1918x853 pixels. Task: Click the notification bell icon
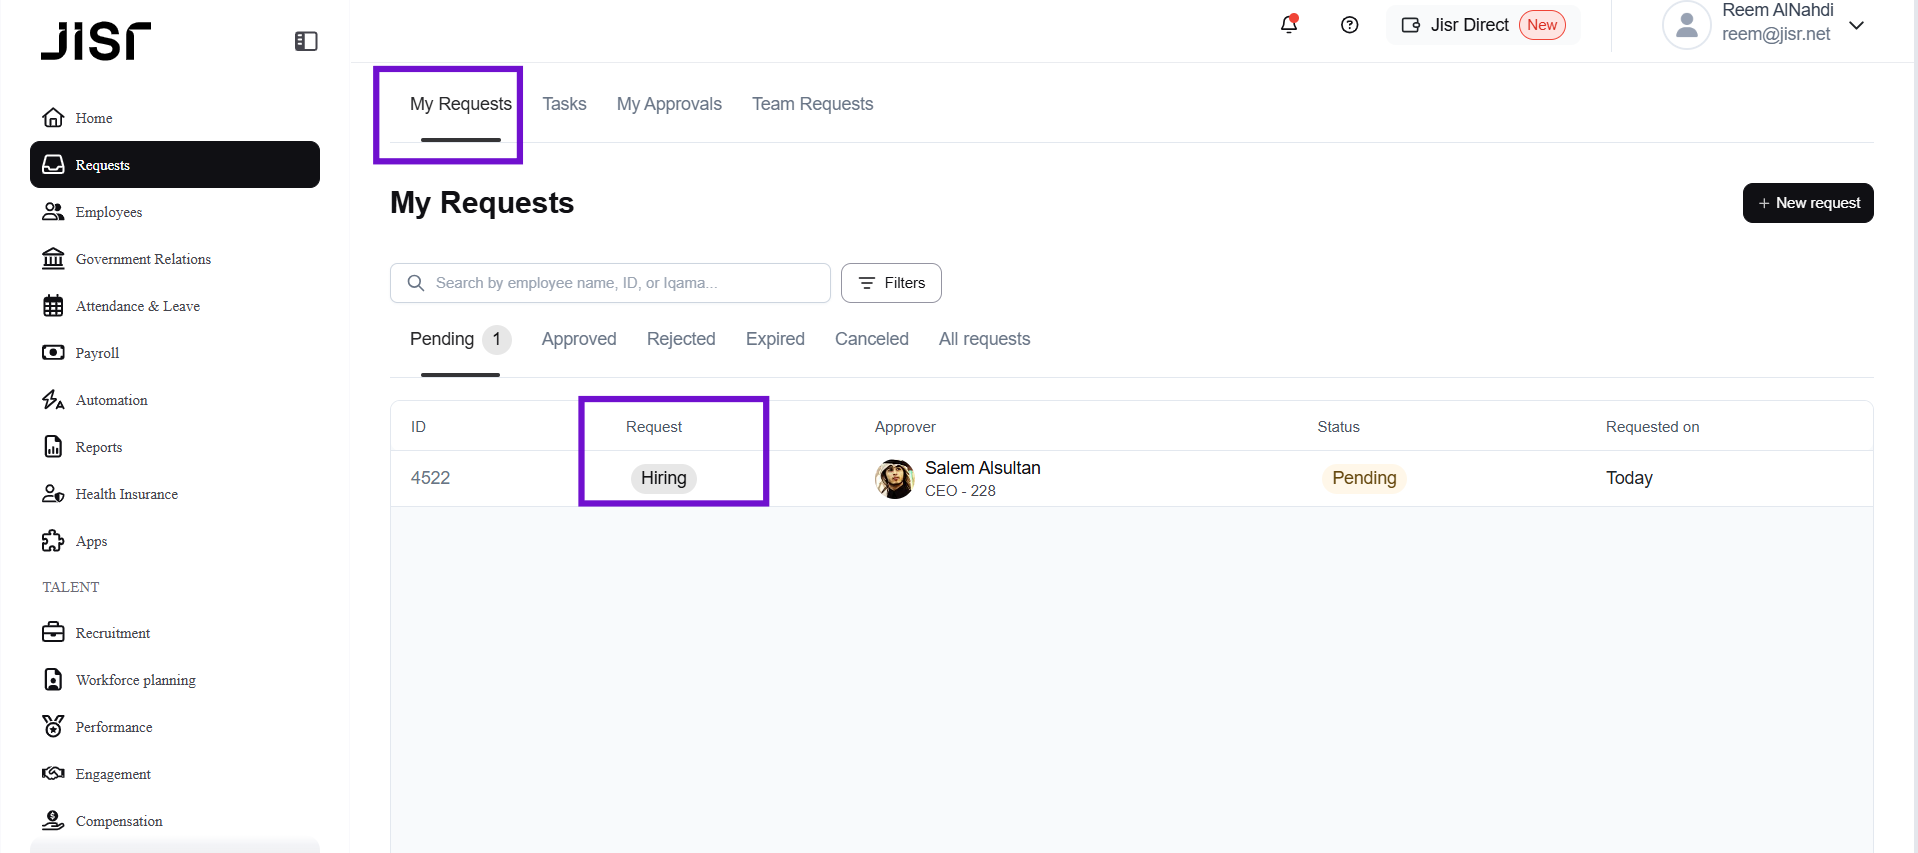coord(1289,25)
